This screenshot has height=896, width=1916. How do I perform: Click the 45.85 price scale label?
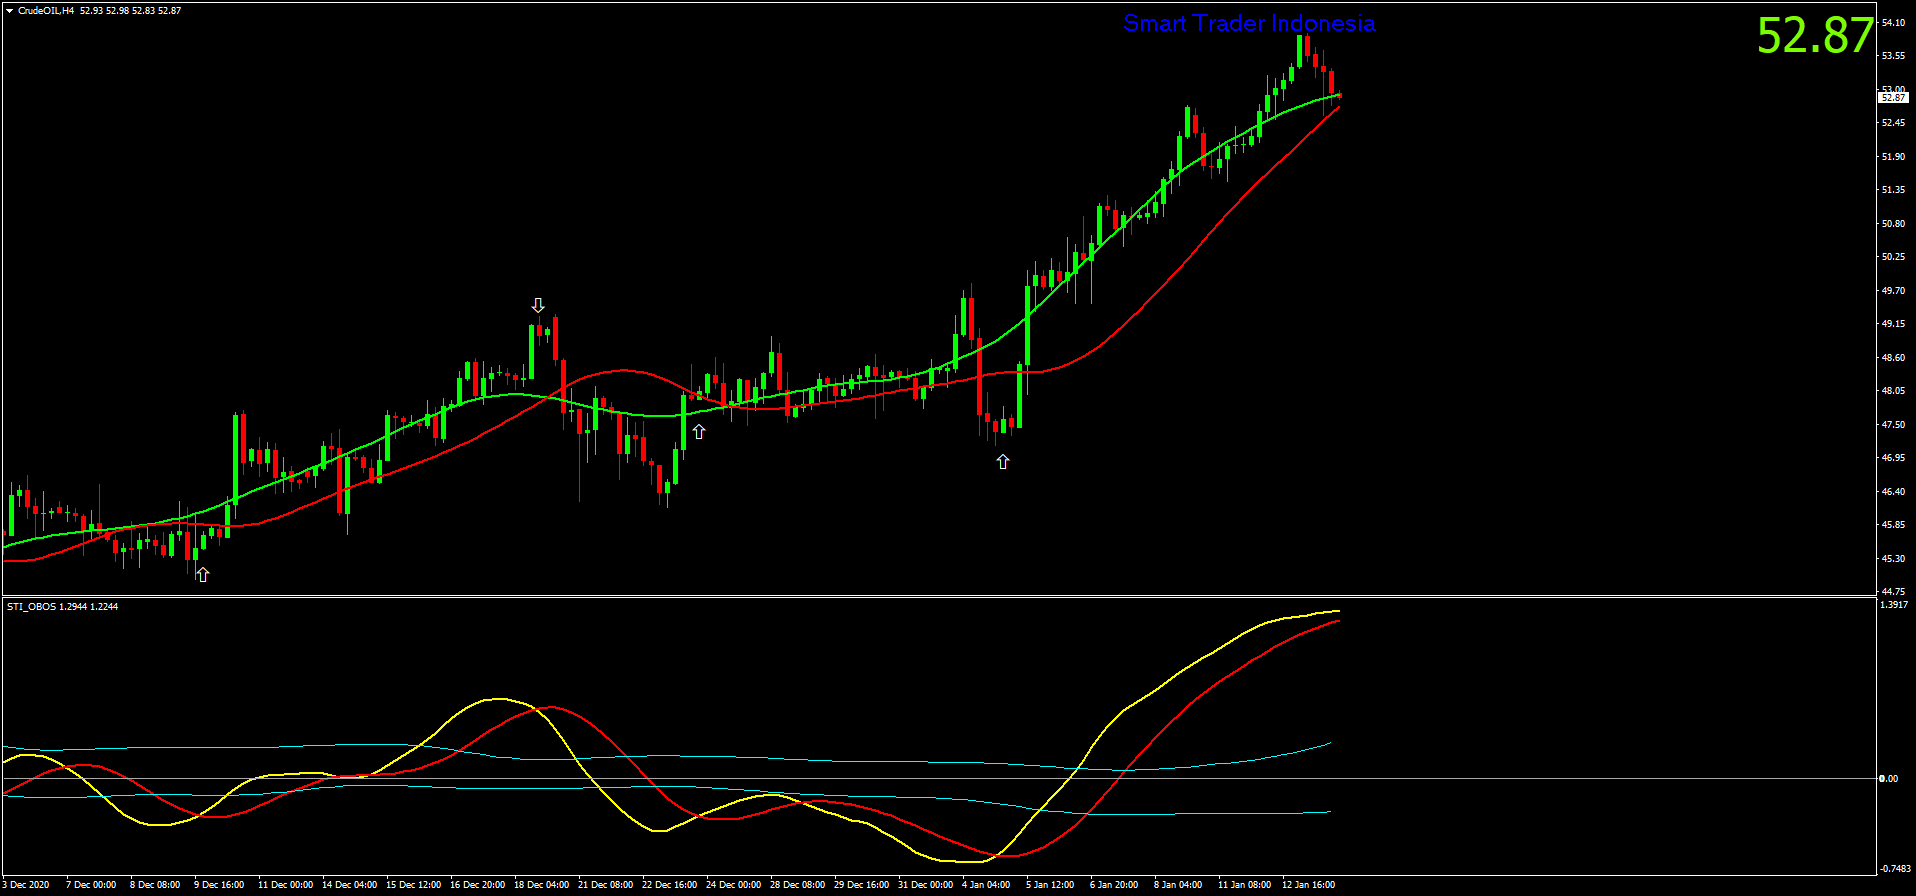(1893, 525)
